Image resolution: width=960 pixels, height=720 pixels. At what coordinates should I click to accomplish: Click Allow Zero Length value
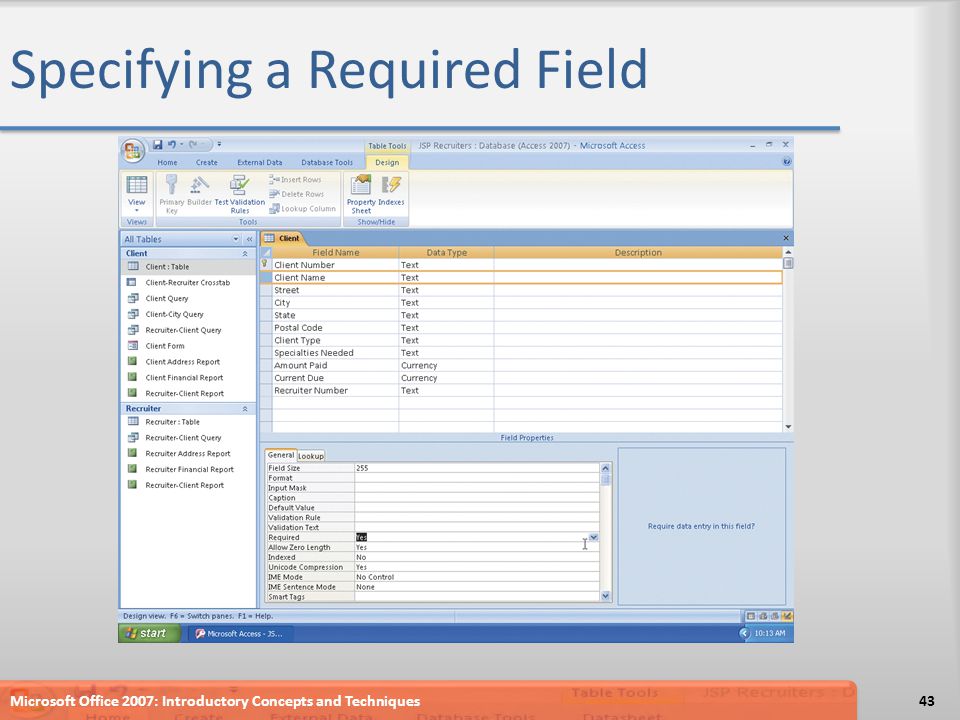tap(477, 547)
